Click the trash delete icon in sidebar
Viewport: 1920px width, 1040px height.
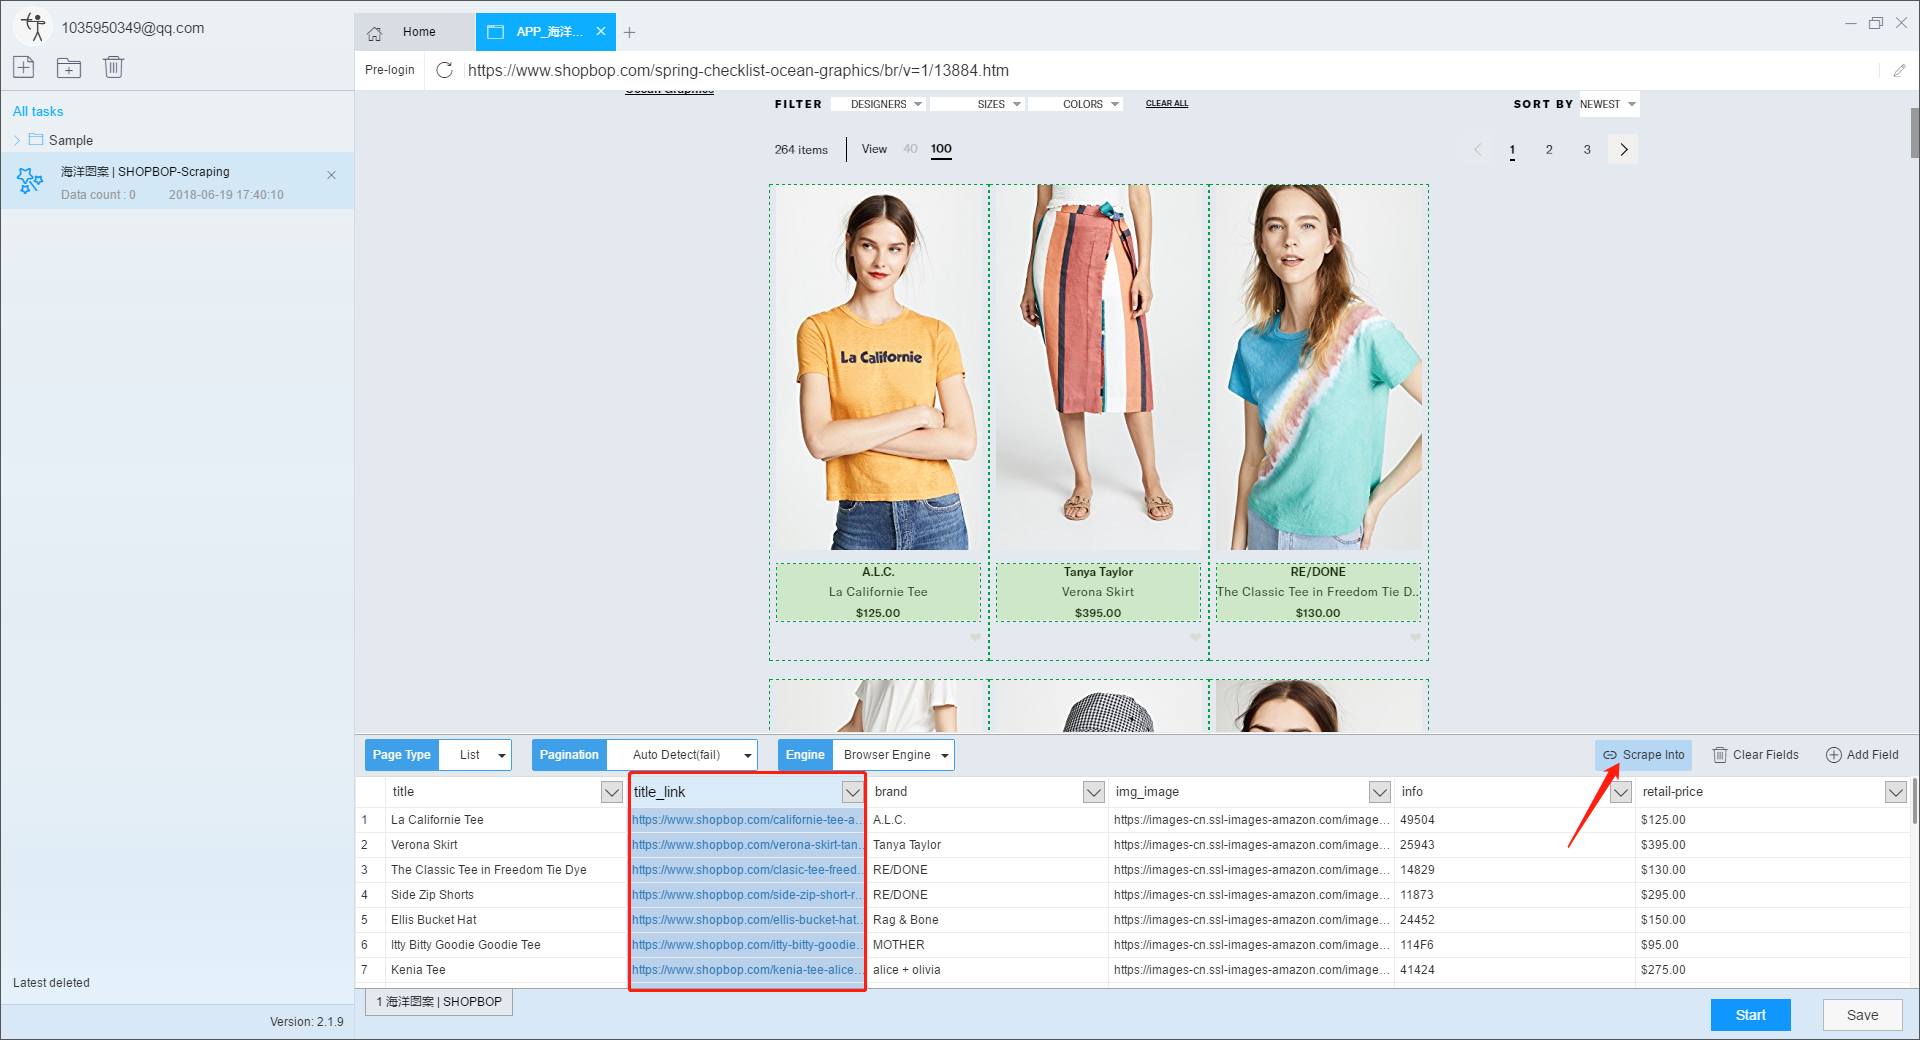113,67
